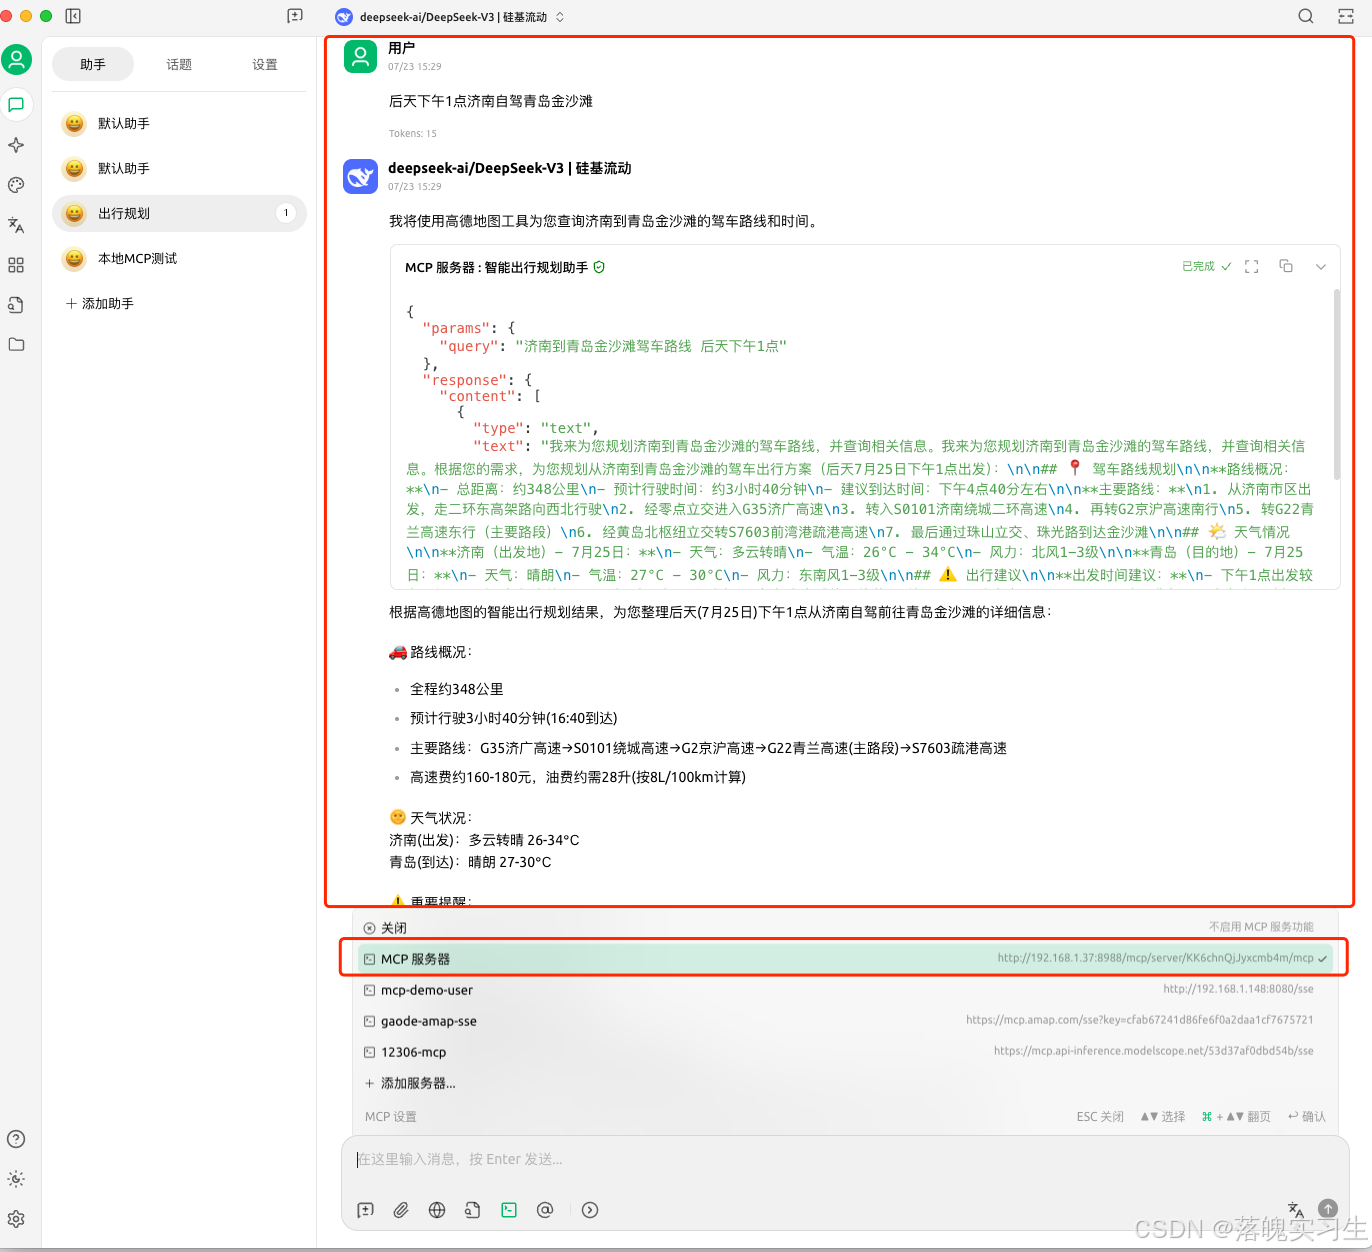Click the circled arrow icon in input toolbar
The image size is (1372, 1252).
(x=590, y=1210)
